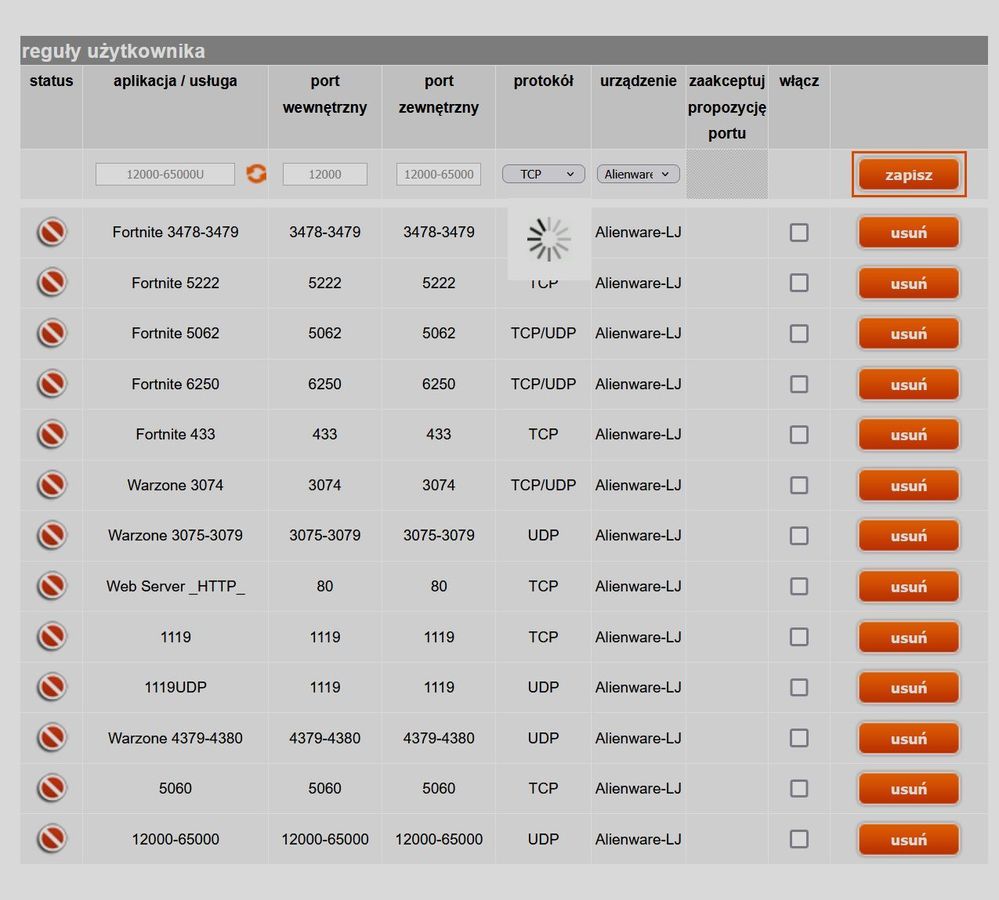
Task: Delete the Fortnite 6250 rule with usuń
Action: tap(908, 384)
